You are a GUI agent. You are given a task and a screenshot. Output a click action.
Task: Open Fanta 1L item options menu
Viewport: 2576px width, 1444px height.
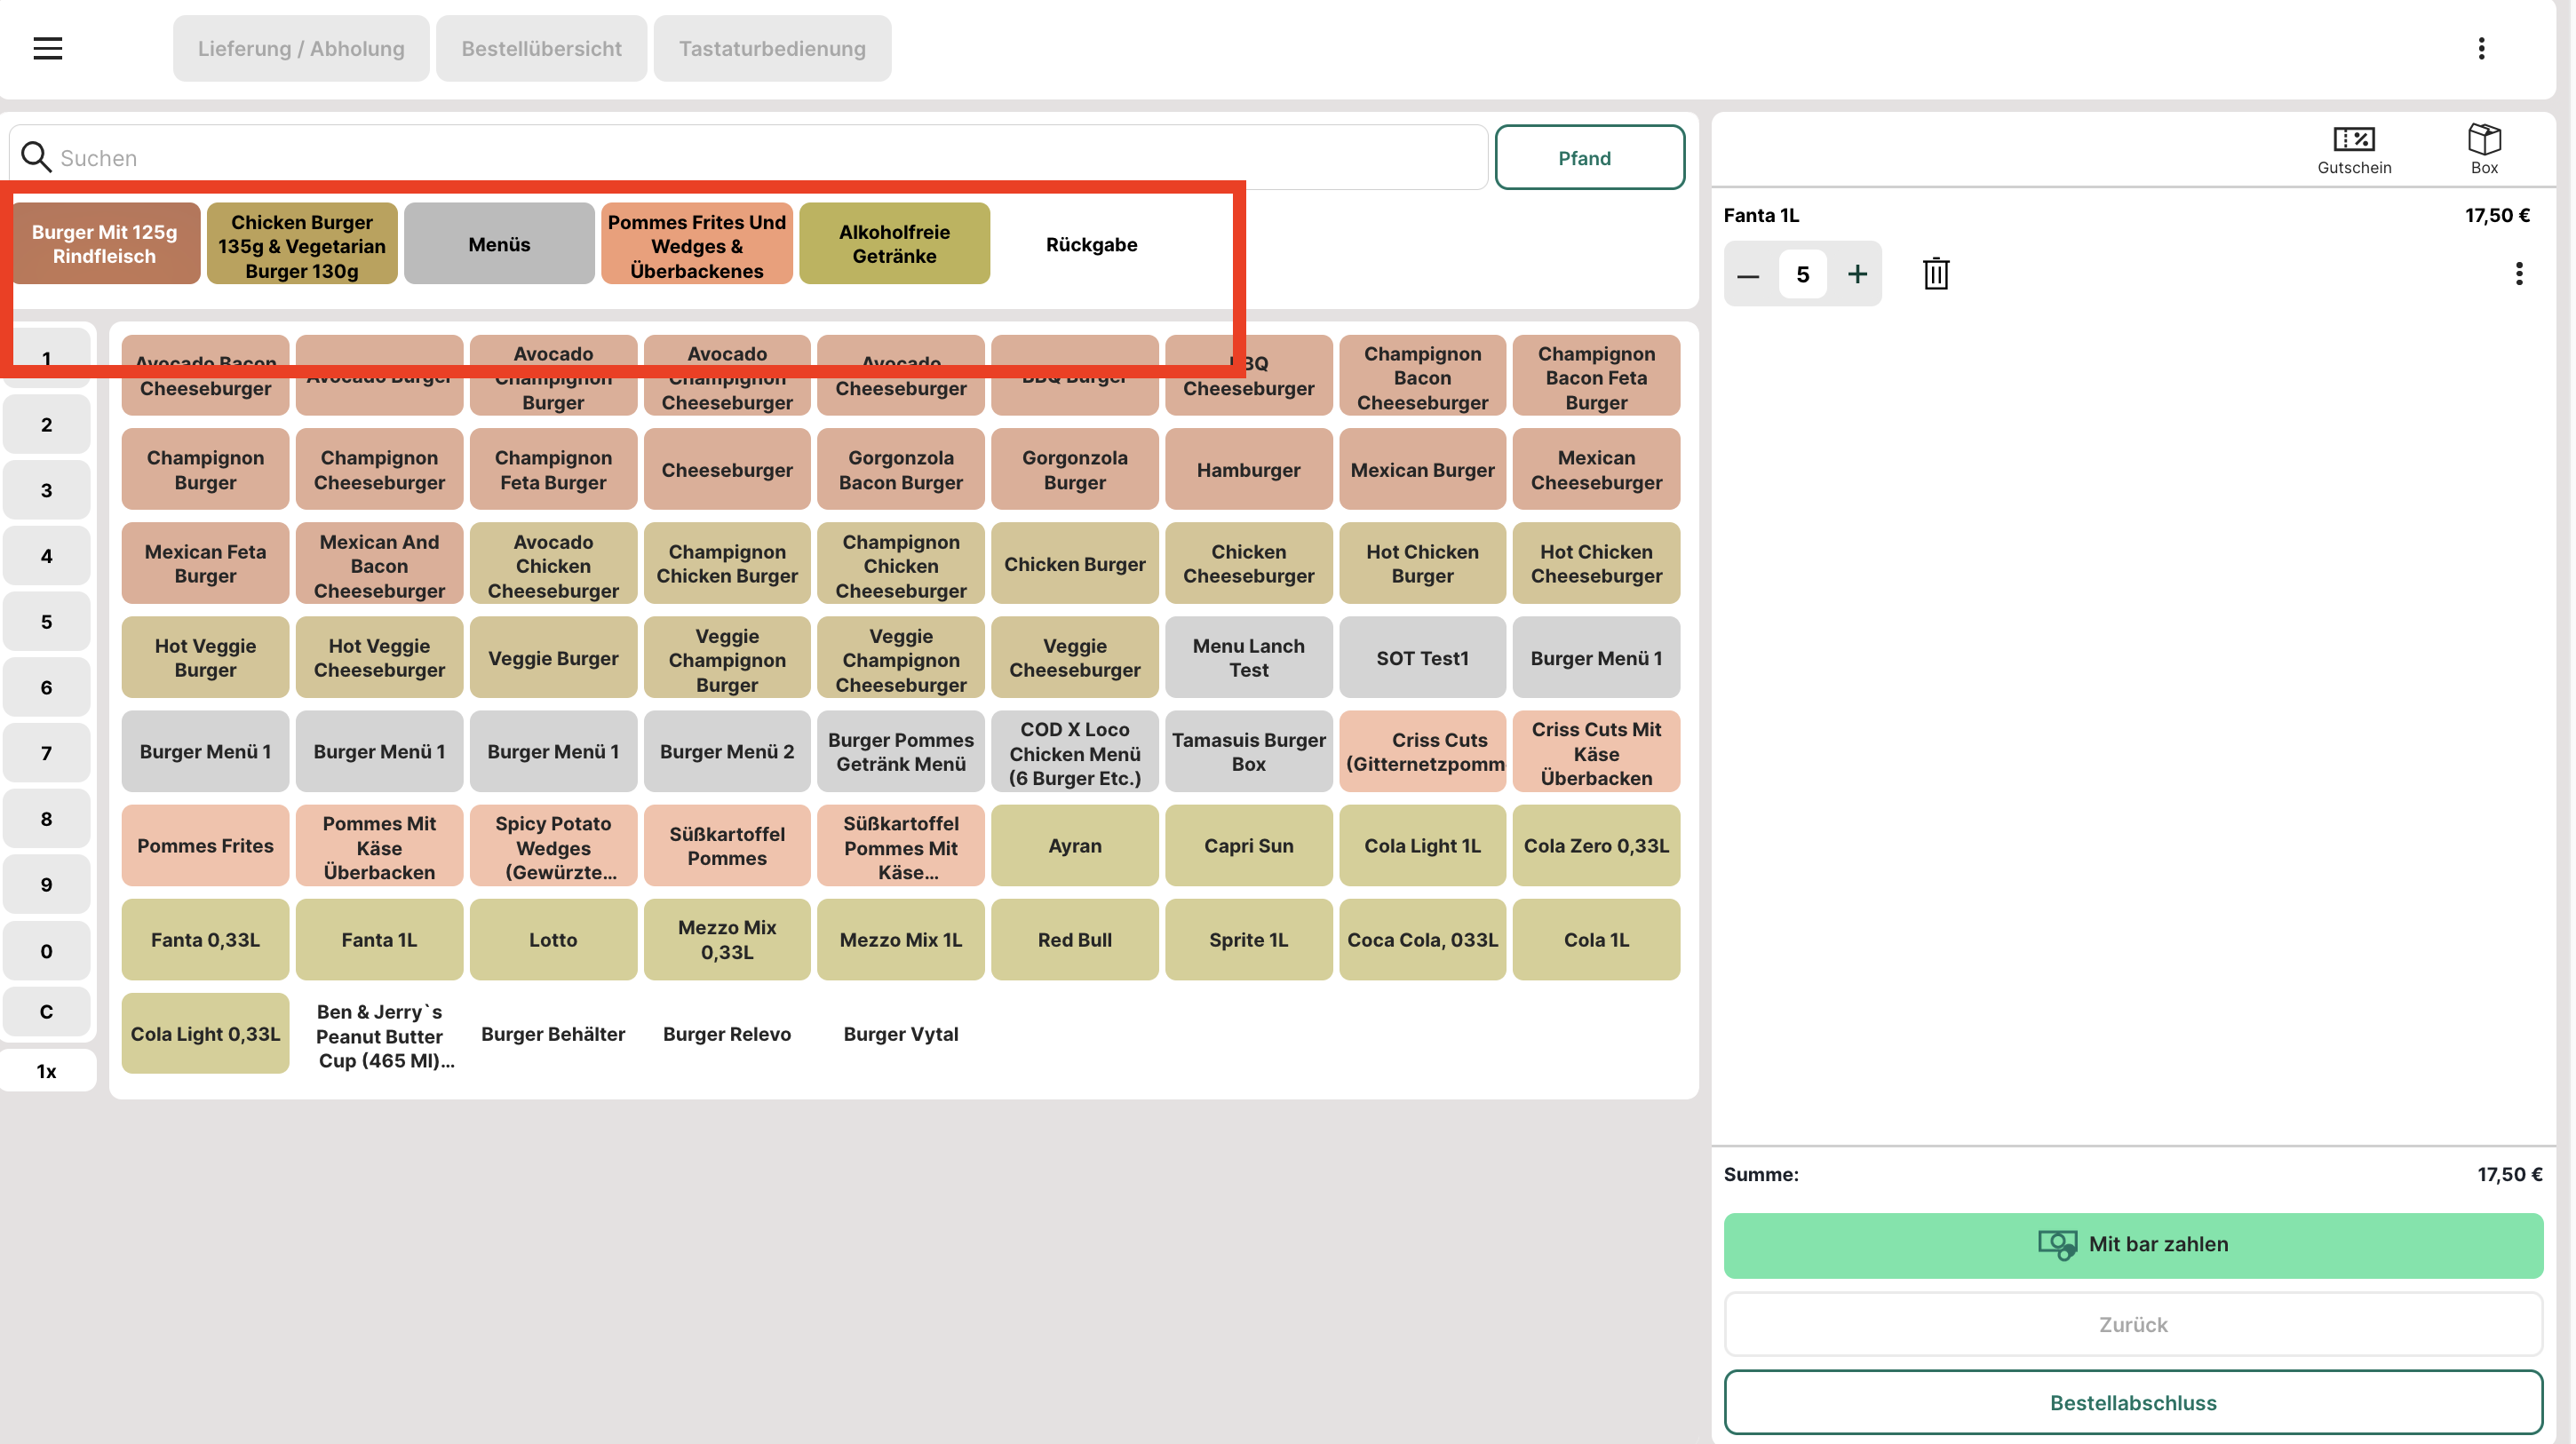click(2518, 274)
